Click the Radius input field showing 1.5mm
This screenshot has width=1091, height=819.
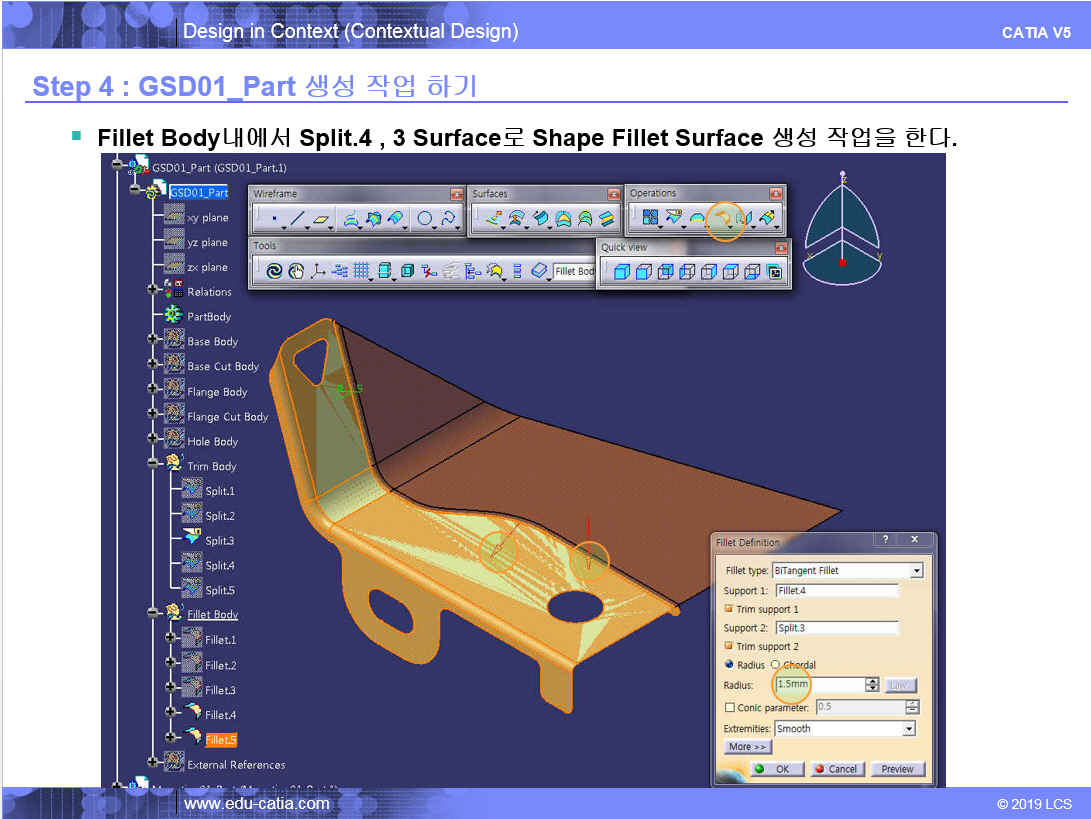pyautogui.click(x=820, y=685)
